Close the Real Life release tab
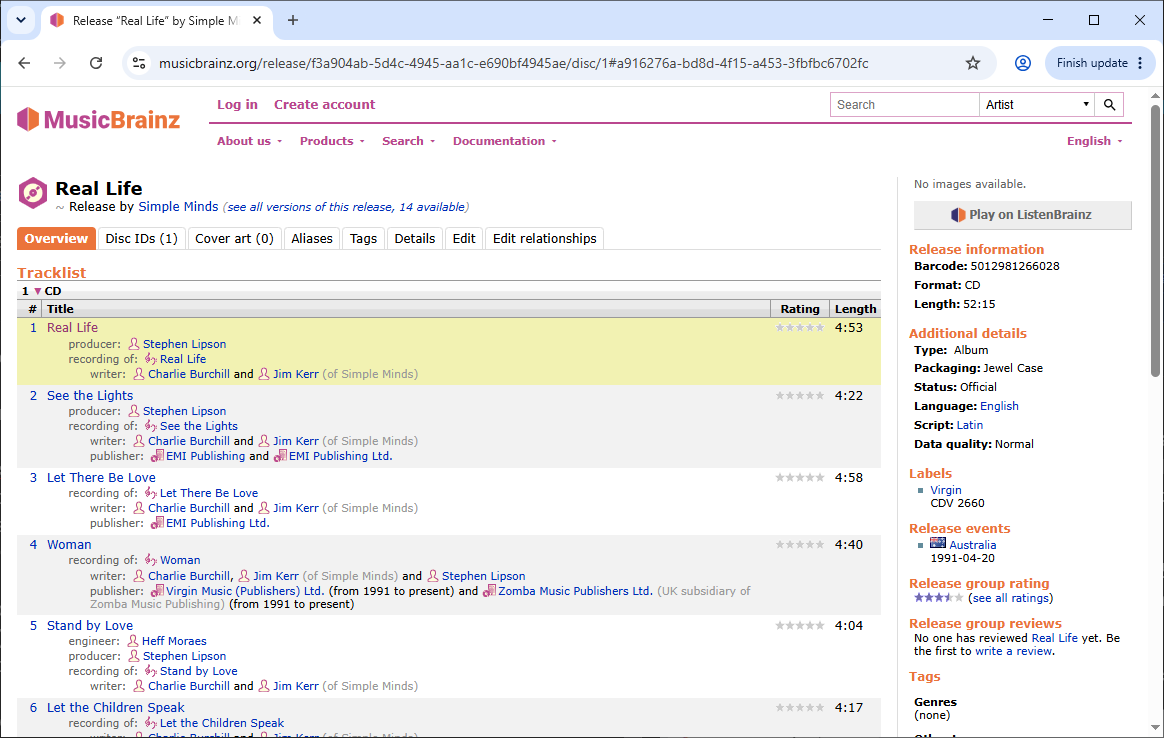1164x738 pixels. (x=257, y=20)
